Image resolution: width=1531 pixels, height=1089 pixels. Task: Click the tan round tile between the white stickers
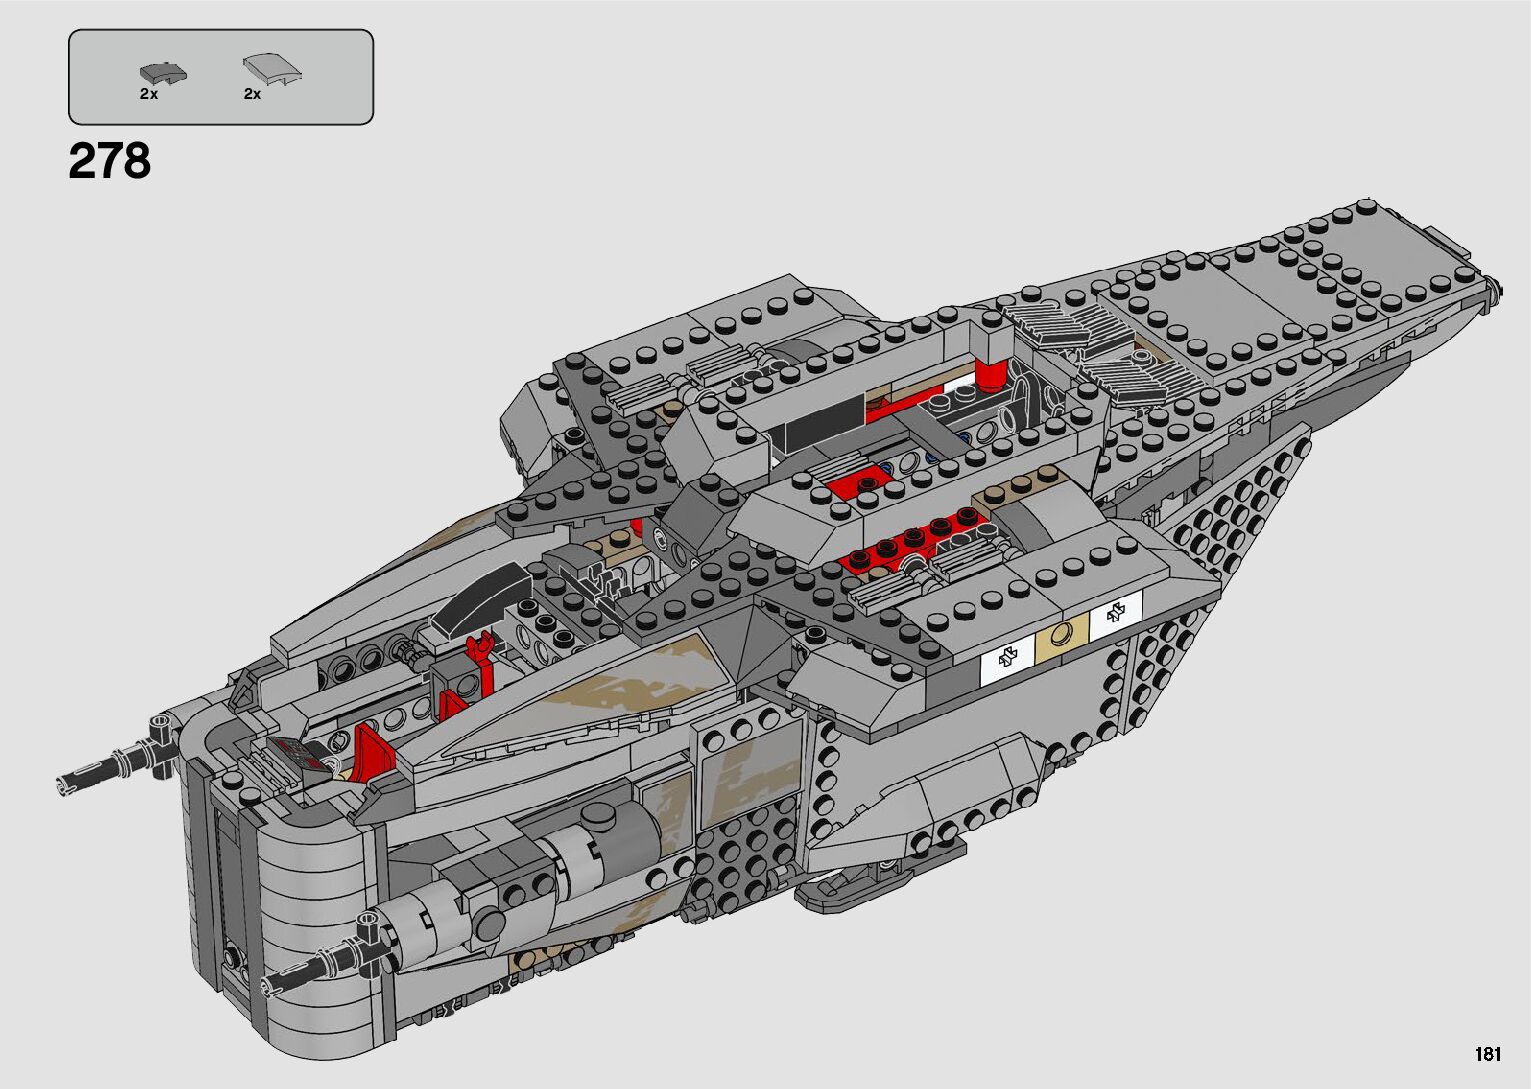[x=1063, y=635]
